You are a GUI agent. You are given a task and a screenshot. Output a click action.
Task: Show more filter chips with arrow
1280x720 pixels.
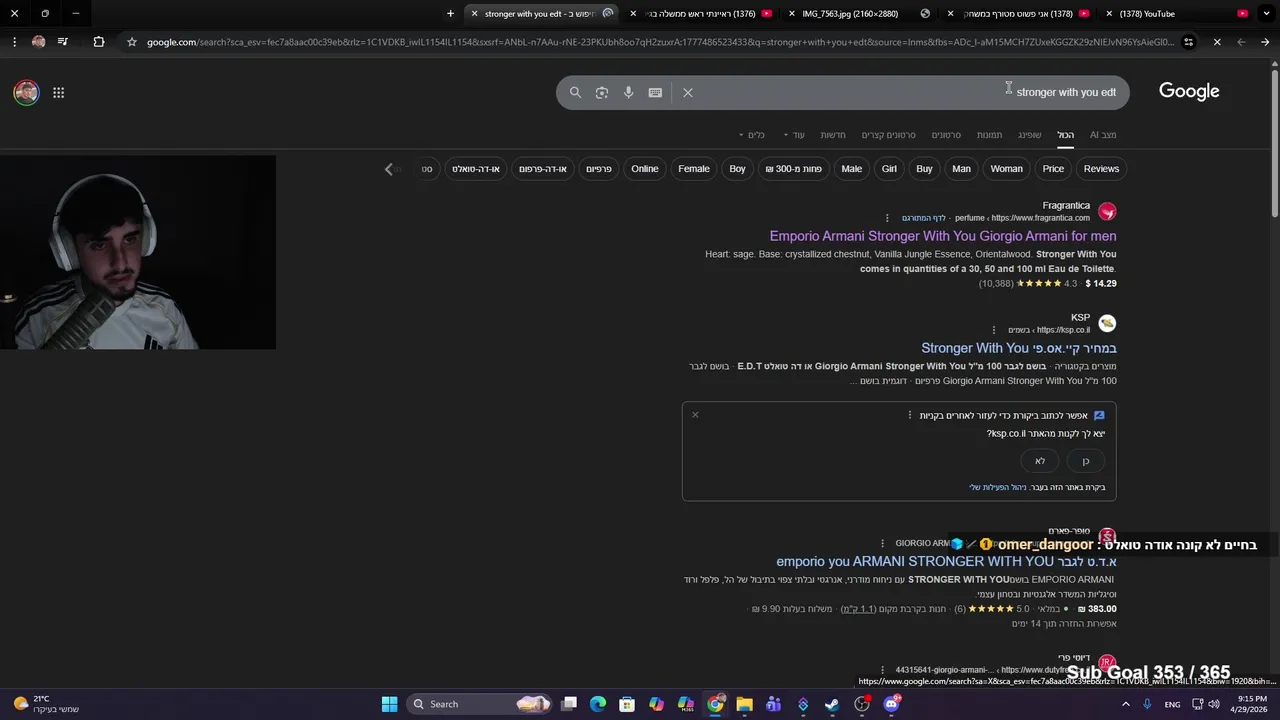(389, 169)
